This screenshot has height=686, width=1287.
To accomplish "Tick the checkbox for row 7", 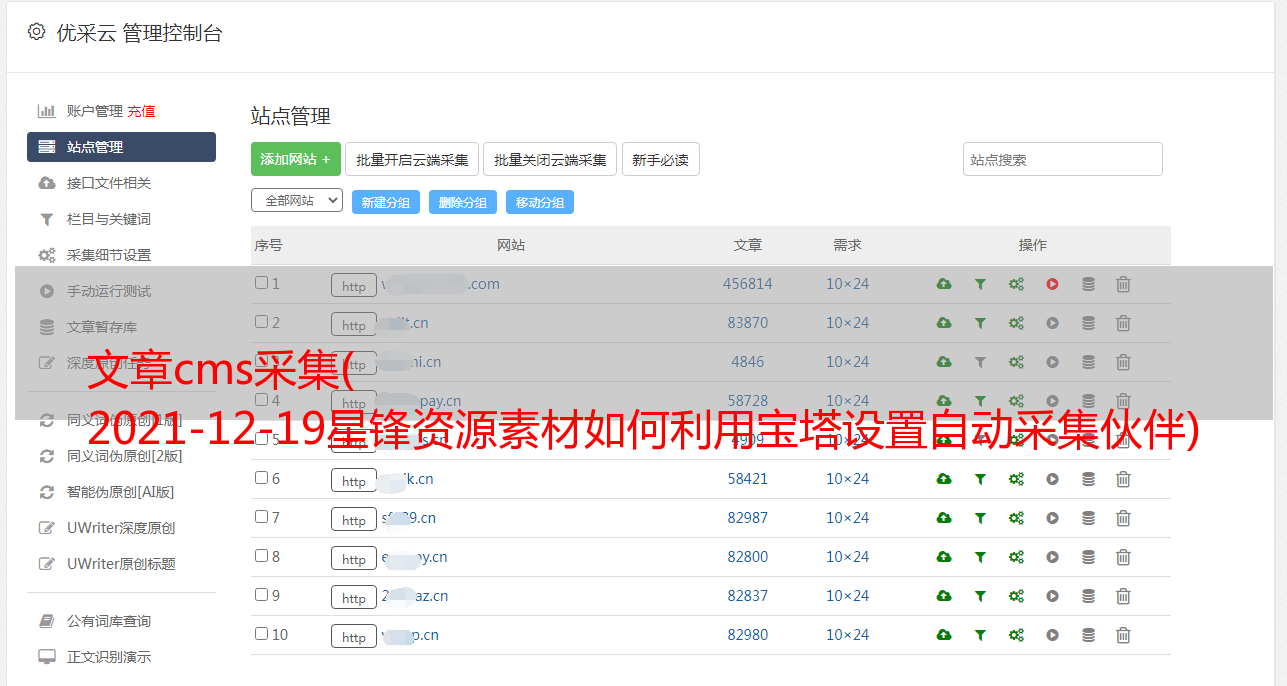I will 261,517.
